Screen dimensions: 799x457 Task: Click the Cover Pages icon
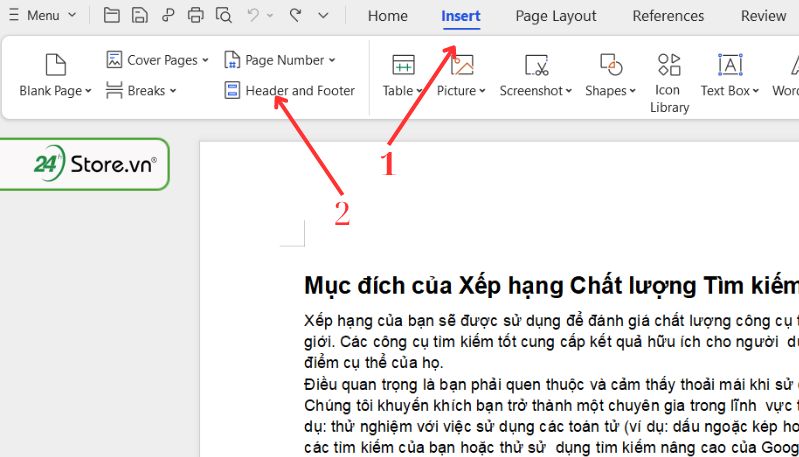(114, 60)
